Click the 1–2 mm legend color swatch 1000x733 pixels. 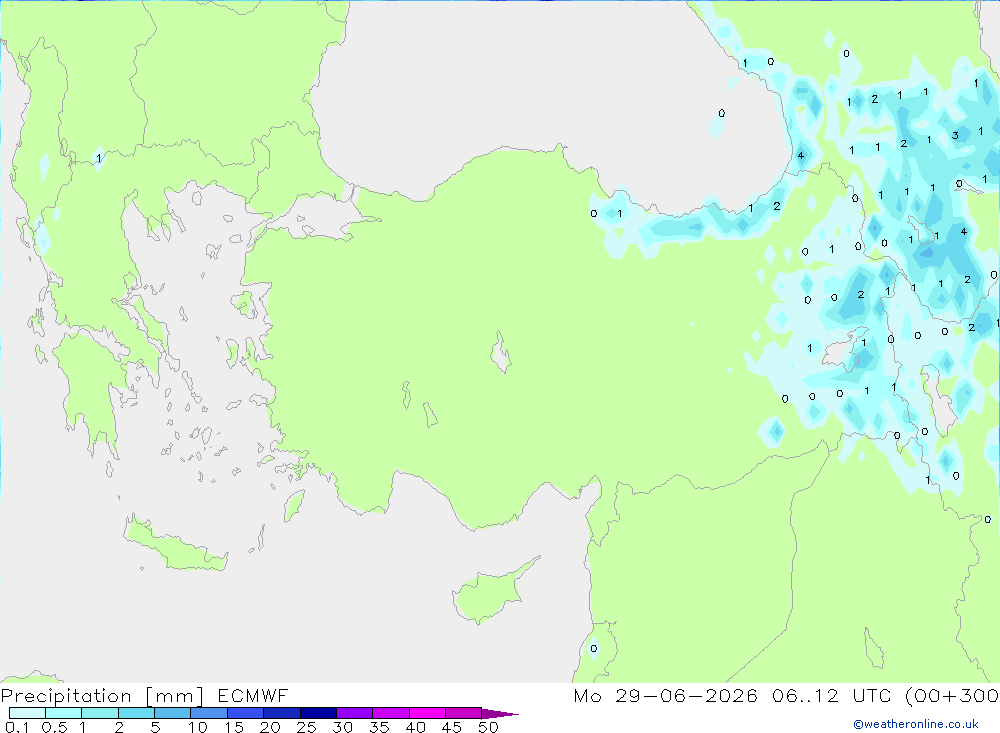(99, 713)
